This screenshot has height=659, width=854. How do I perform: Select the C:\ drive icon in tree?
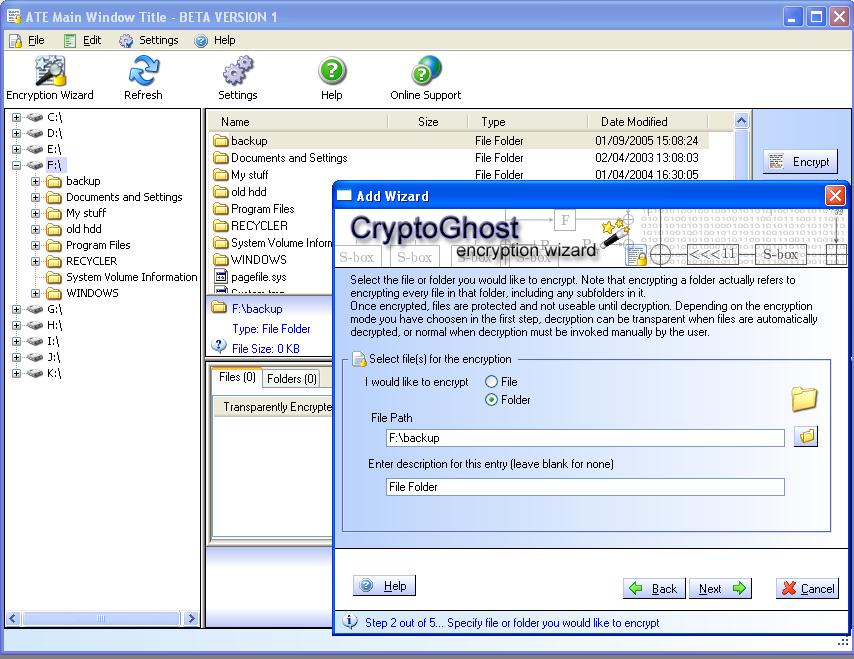coord(35,117)
